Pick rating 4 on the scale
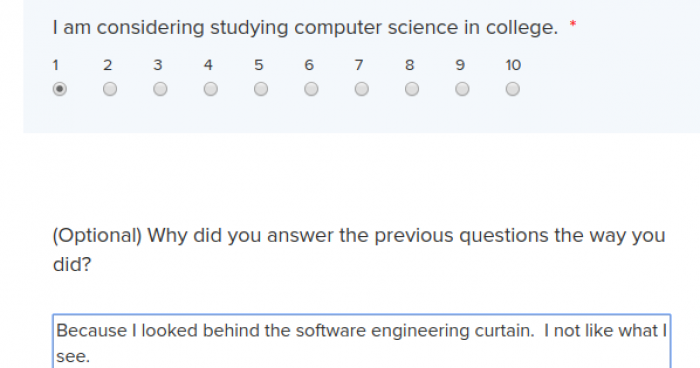Screen dimensions: 700x368 pyautogui.click(x=211, y=89)
